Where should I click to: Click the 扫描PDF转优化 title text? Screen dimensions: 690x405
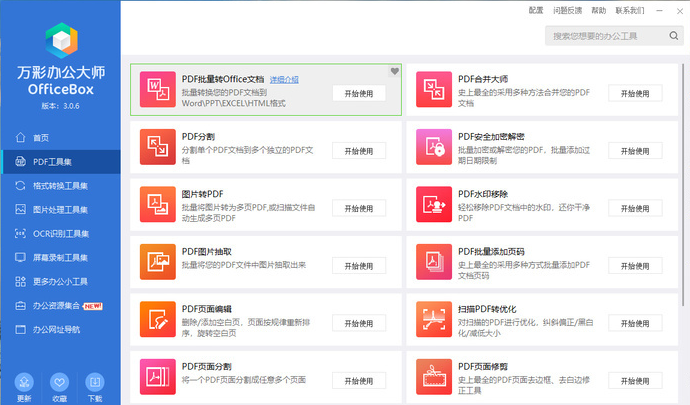click(x=487, y=309)
